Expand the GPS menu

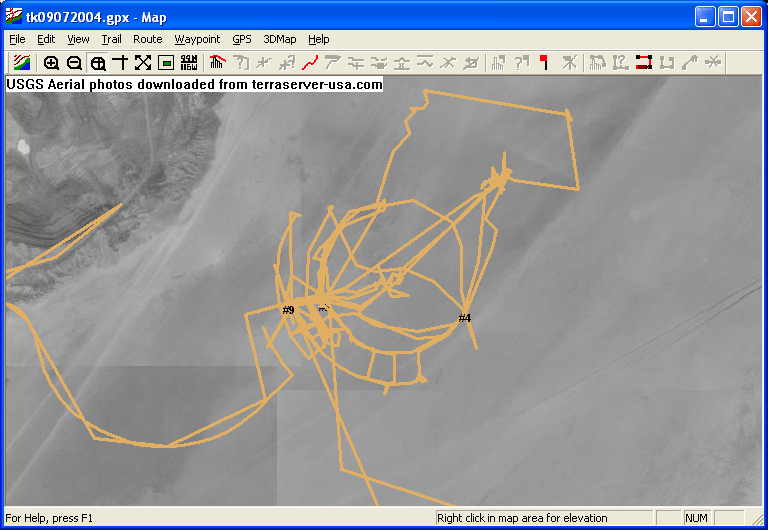click(x=242, y=39)
